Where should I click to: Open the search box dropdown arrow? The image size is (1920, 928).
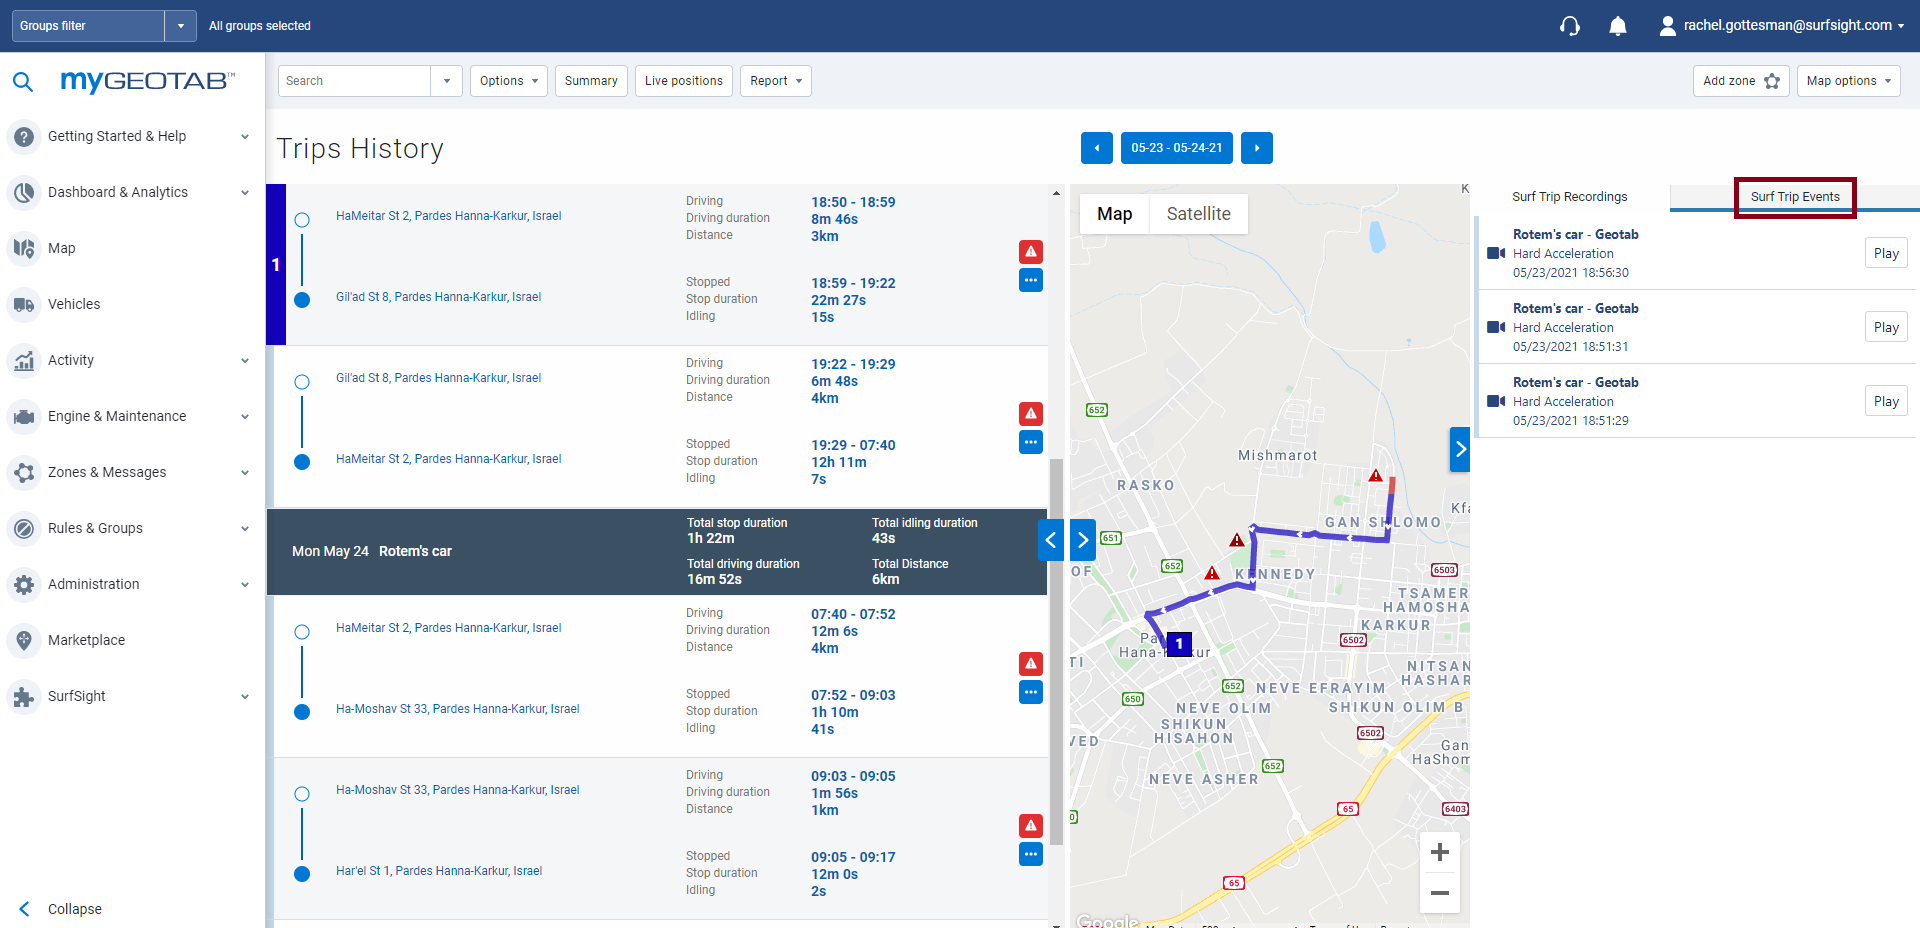tap(446, 81)
